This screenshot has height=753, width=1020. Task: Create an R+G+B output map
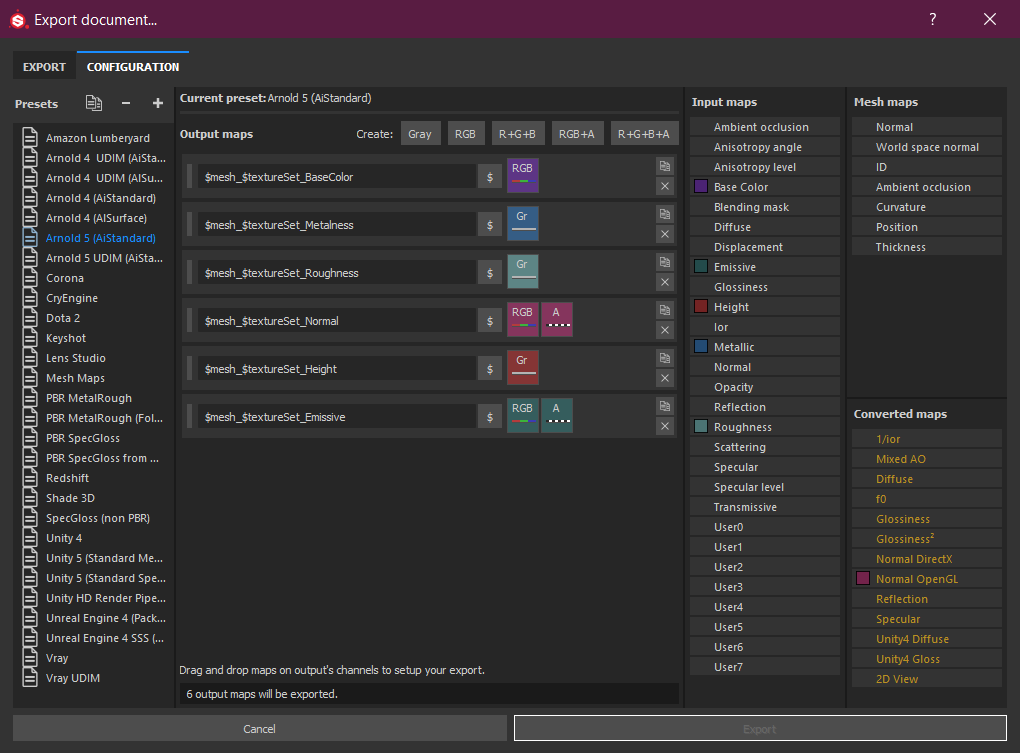pyautogui.click(x=517, y=134)
